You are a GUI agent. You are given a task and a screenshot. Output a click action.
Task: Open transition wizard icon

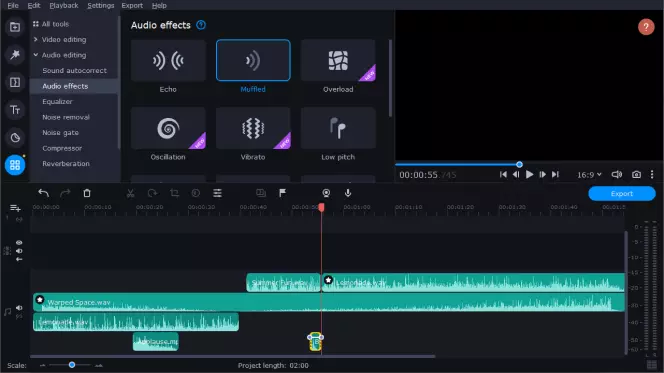(261, 193)
